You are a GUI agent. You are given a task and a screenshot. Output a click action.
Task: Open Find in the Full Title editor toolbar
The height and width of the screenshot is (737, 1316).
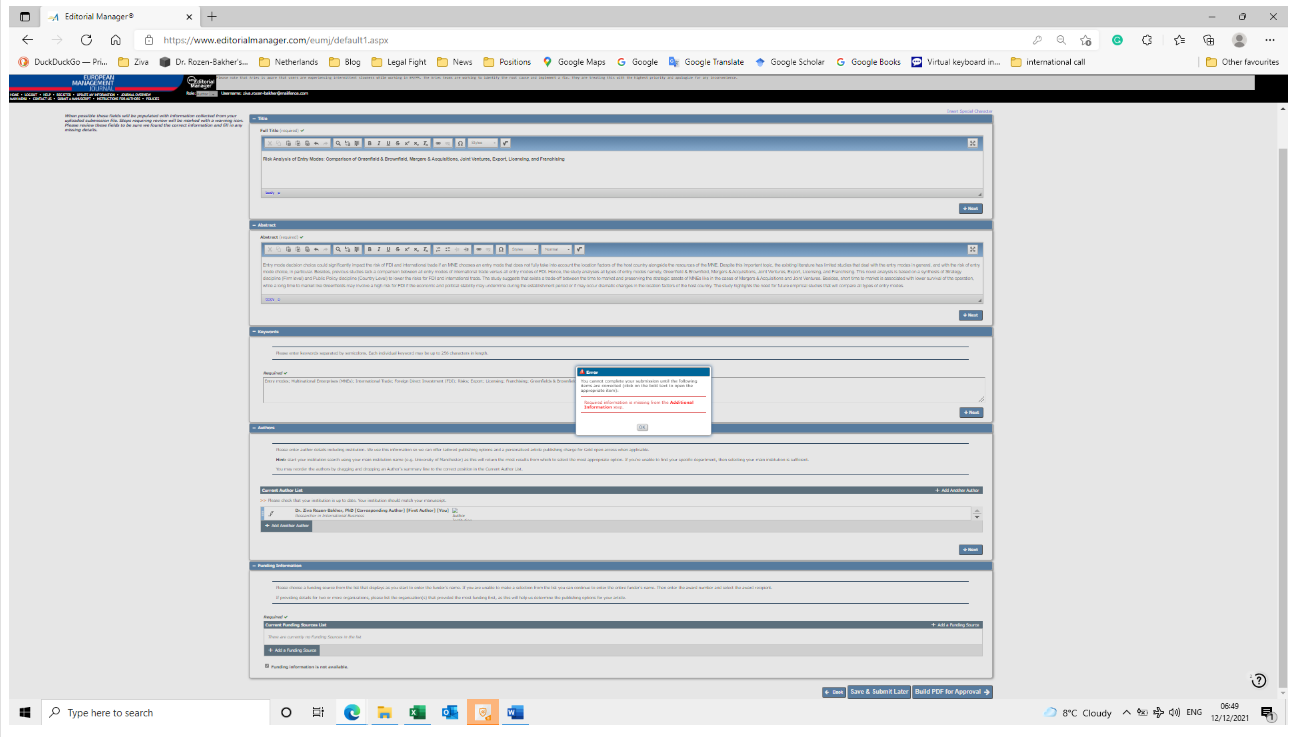(338, 143)
